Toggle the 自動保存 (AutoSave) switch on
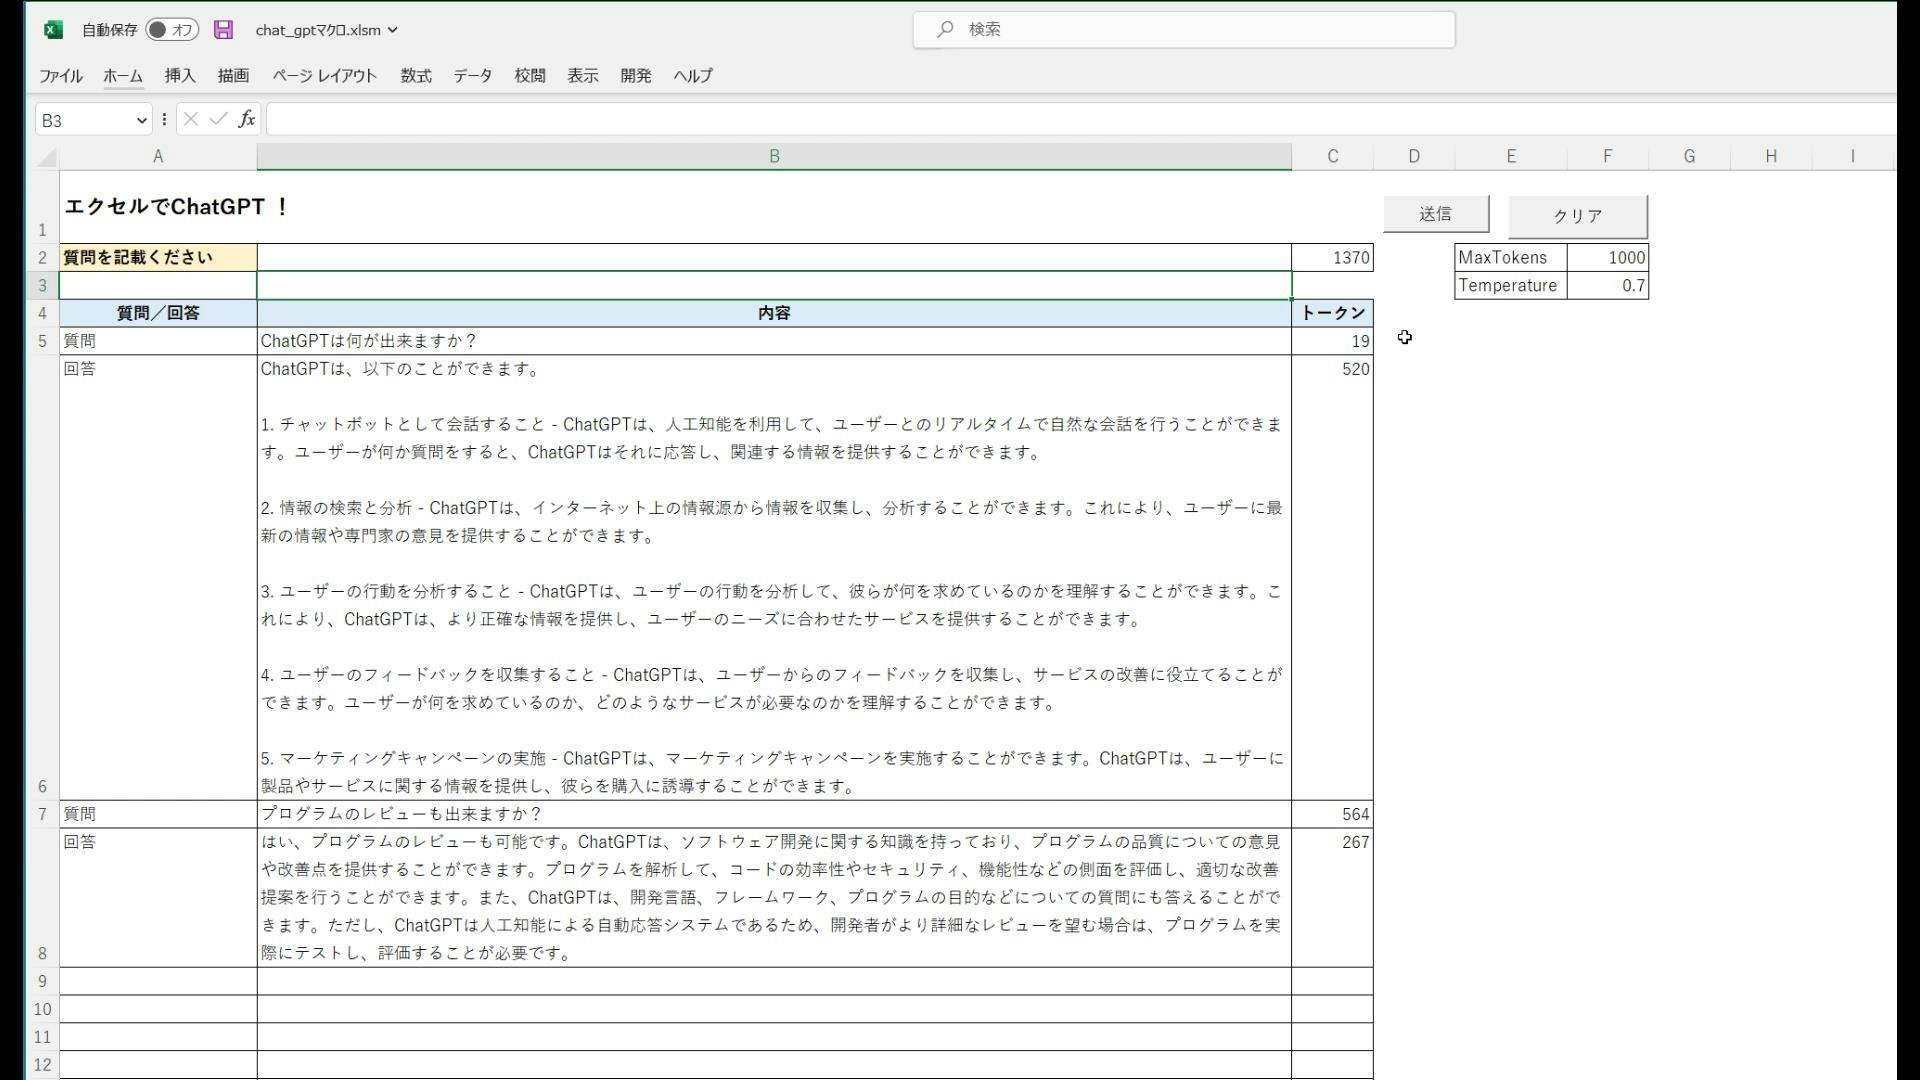Screen dimensions: 1920x1080 [x=172, y=30]
